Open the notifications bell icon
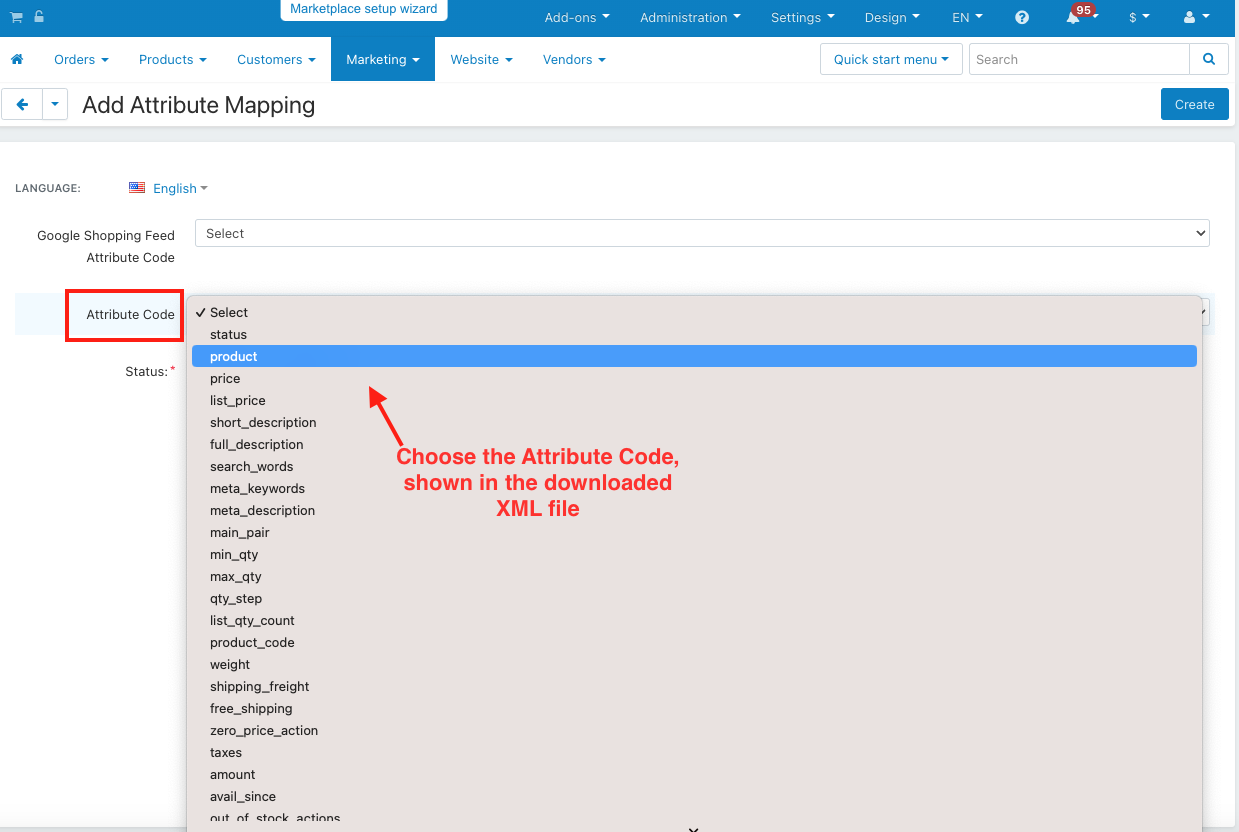Image resolution: width=1239 pixels, height=832 pixels. click(1073, 17)
